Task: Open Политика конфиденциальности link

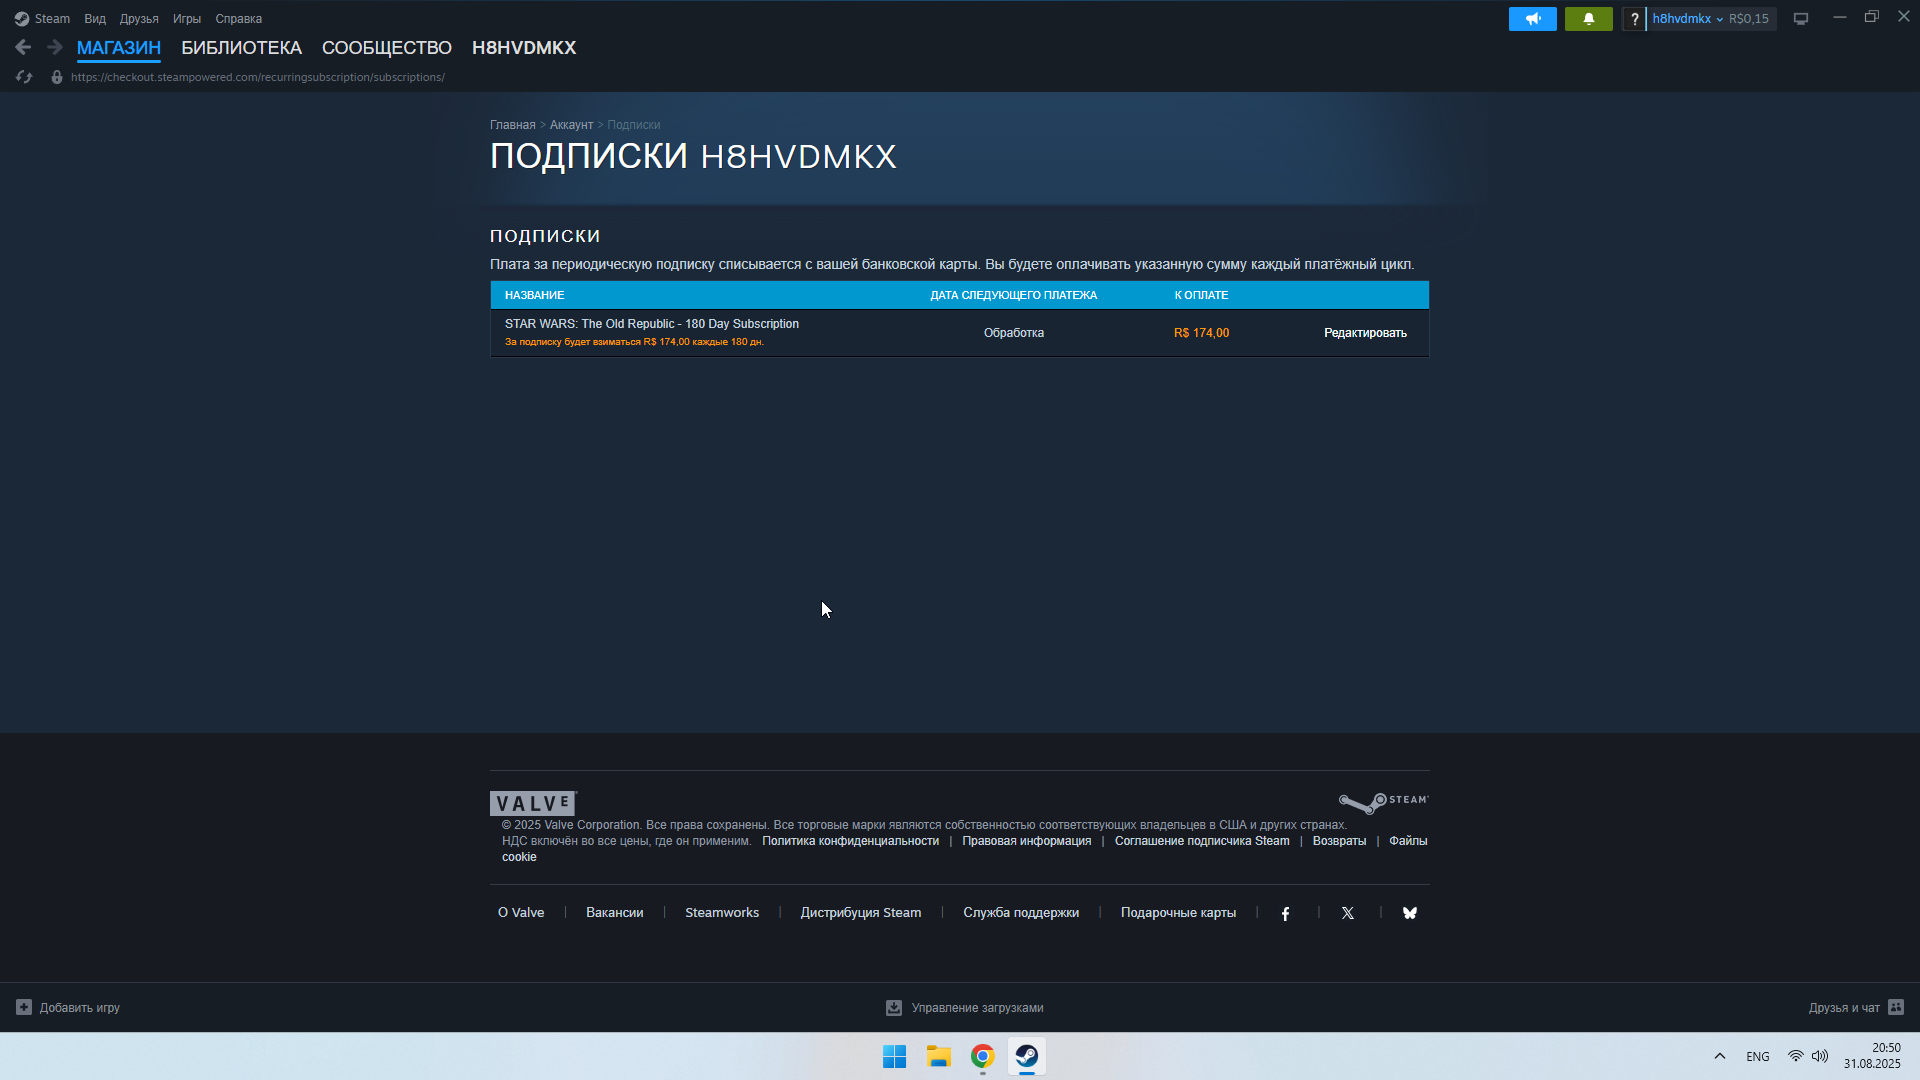Action: (x=851, y=841)
